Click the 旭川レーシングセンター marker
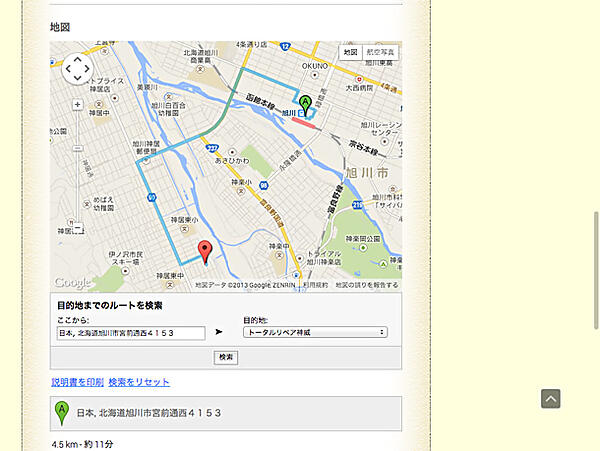 385,142
